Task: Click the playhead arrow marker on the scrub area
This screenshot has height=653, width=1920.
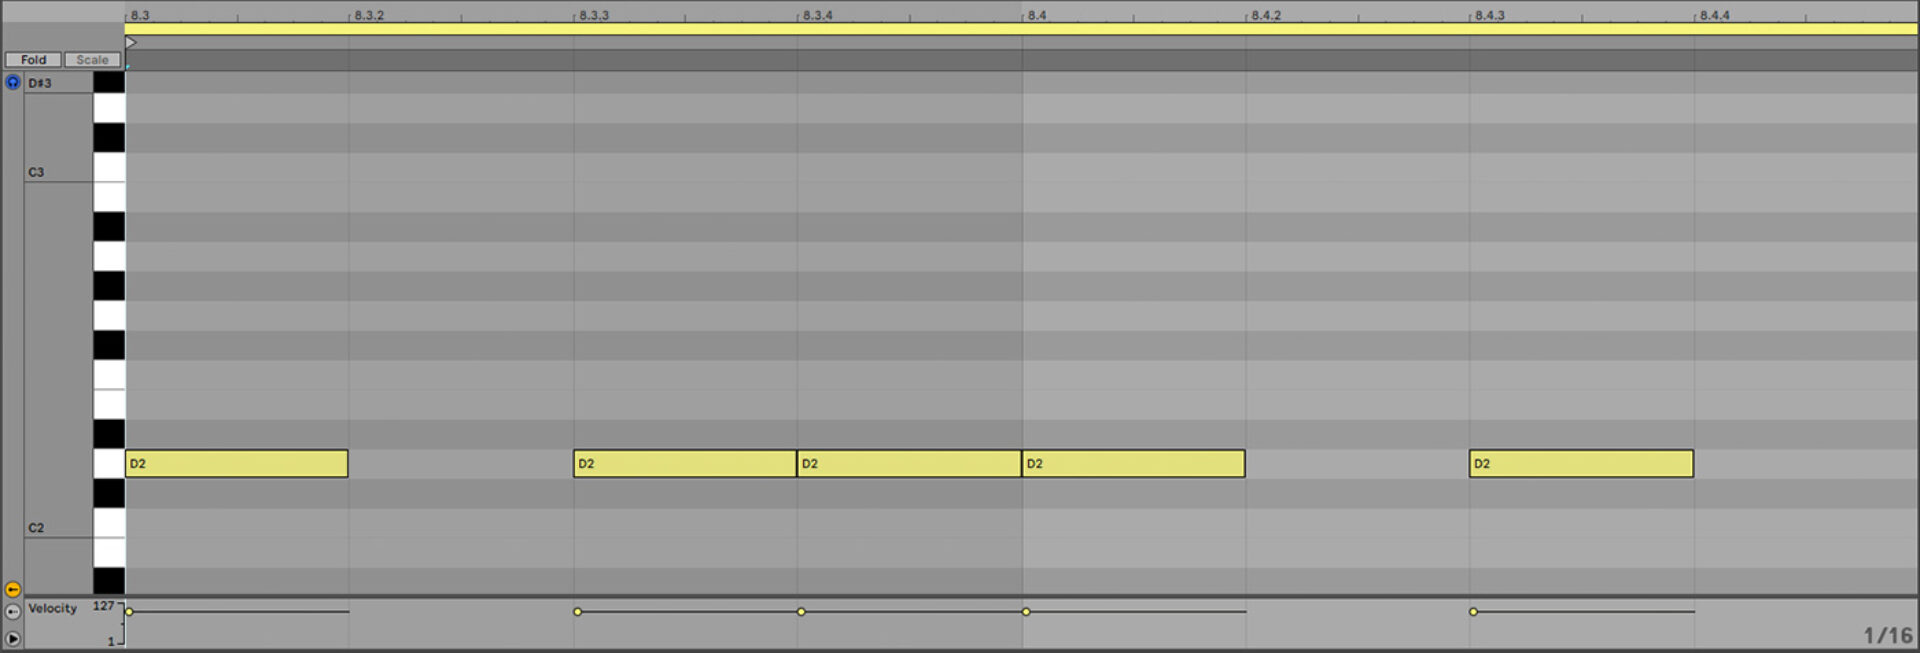Action: click(x=131, y=42)
